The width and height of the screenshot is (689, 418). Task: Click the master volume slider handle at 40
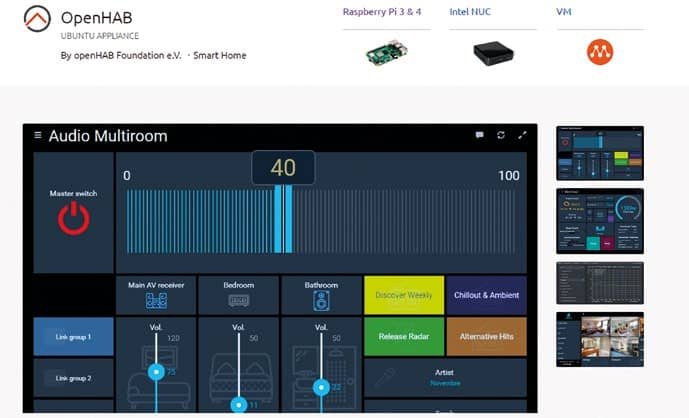(x=283, y=219)
